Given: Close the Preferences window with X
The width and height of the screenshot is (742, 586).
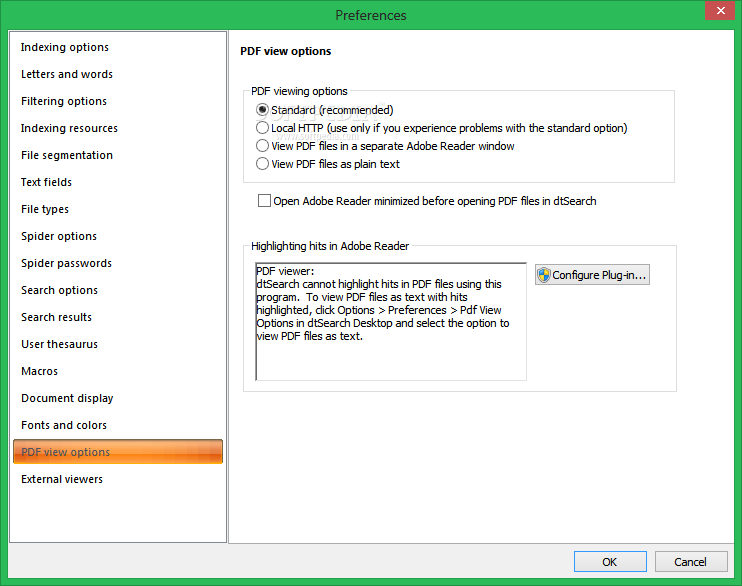Looking at the screenshot, I should 720,10.
